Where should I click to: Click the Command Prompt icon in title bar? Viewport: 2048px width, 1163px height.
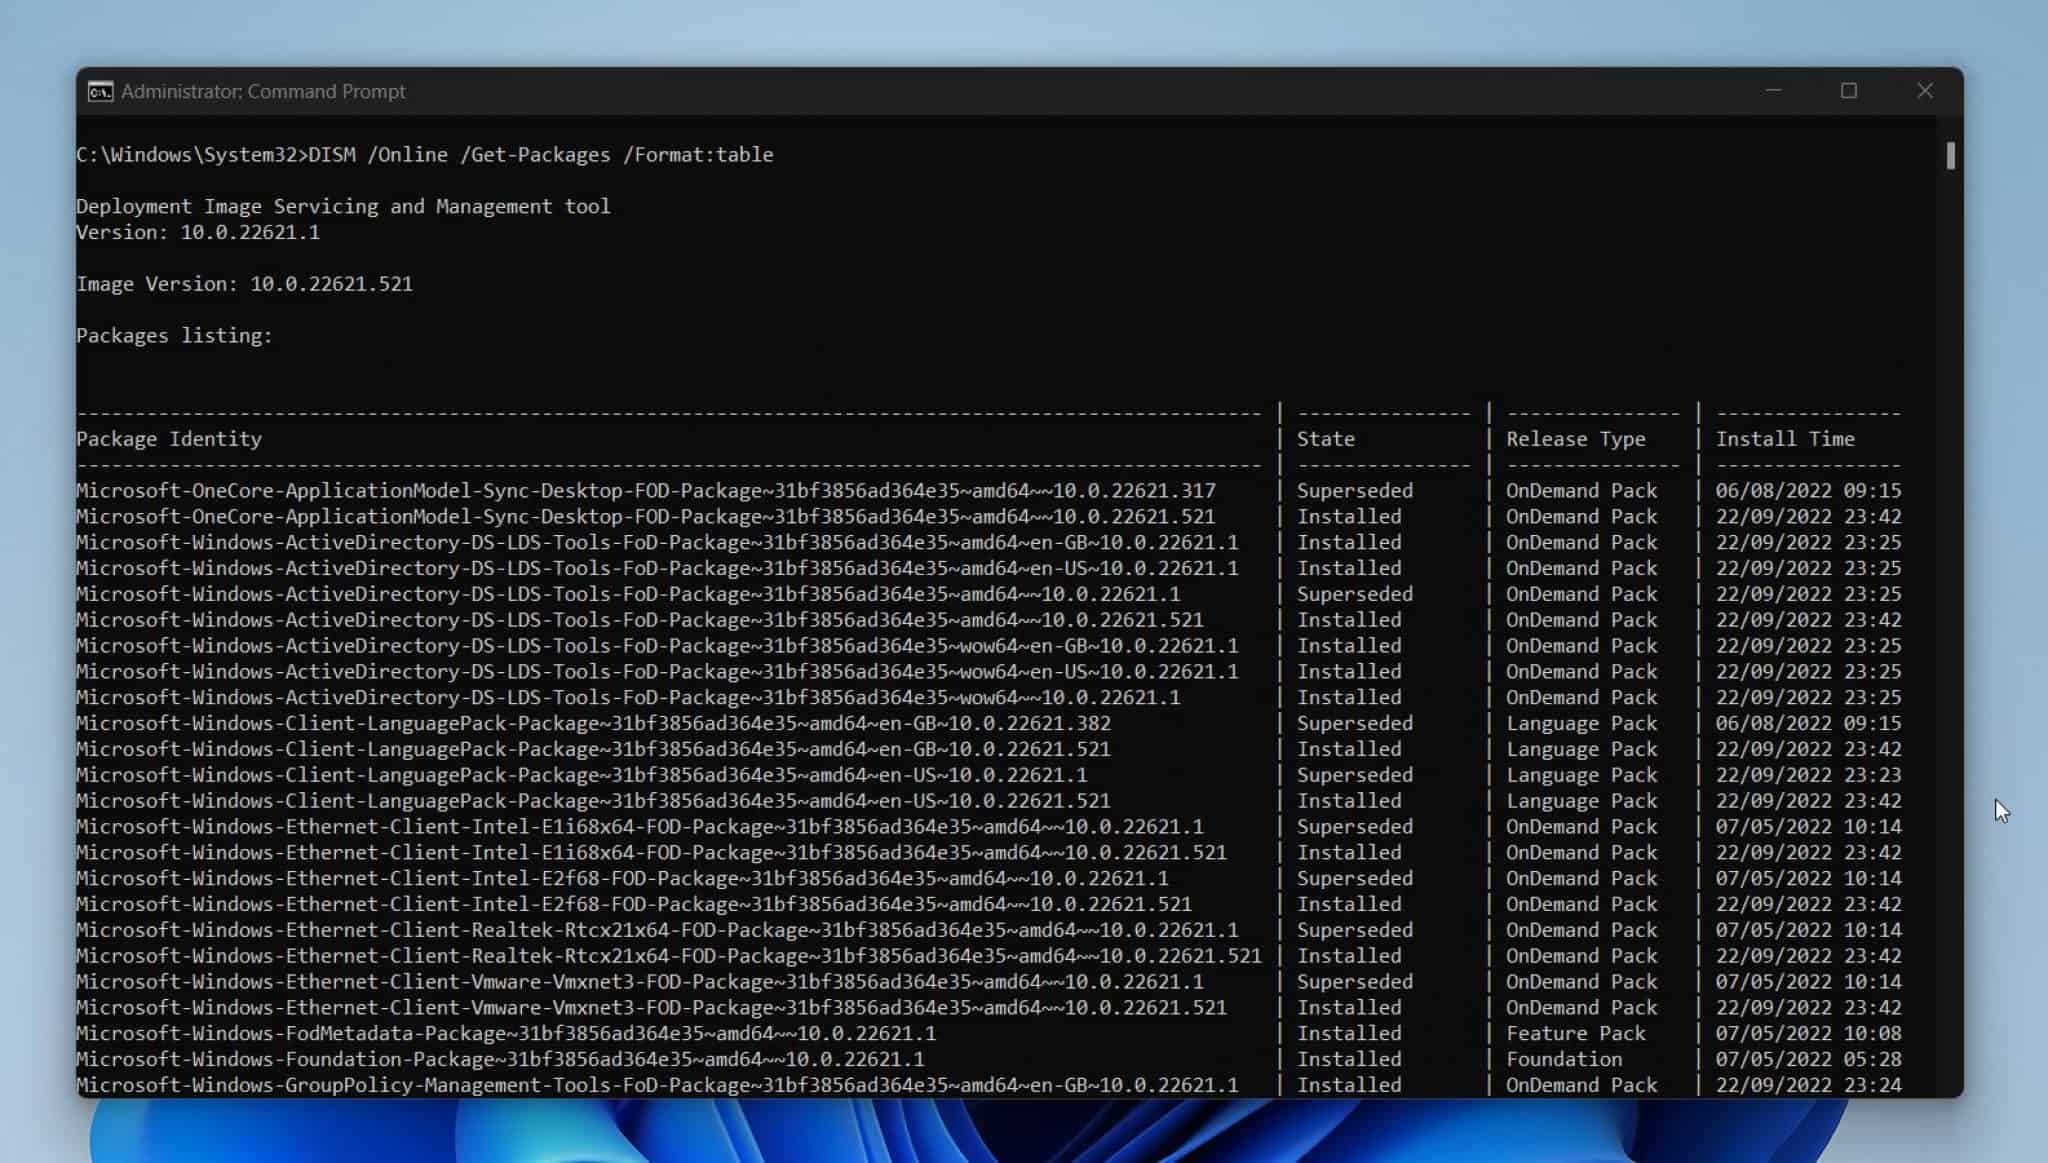point(100,92)
